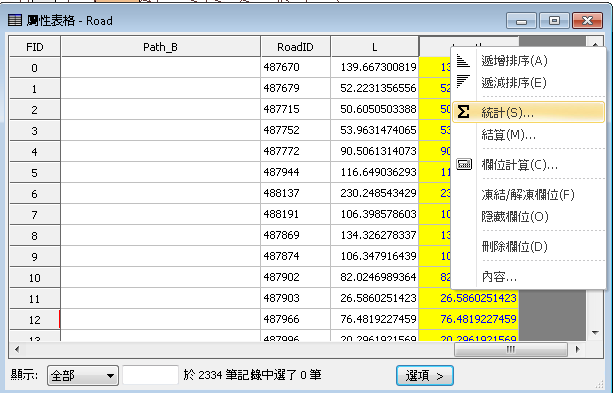Click L cell 50.6050503388
This screenshot has width=613, height=393.
tap(375, 109)
